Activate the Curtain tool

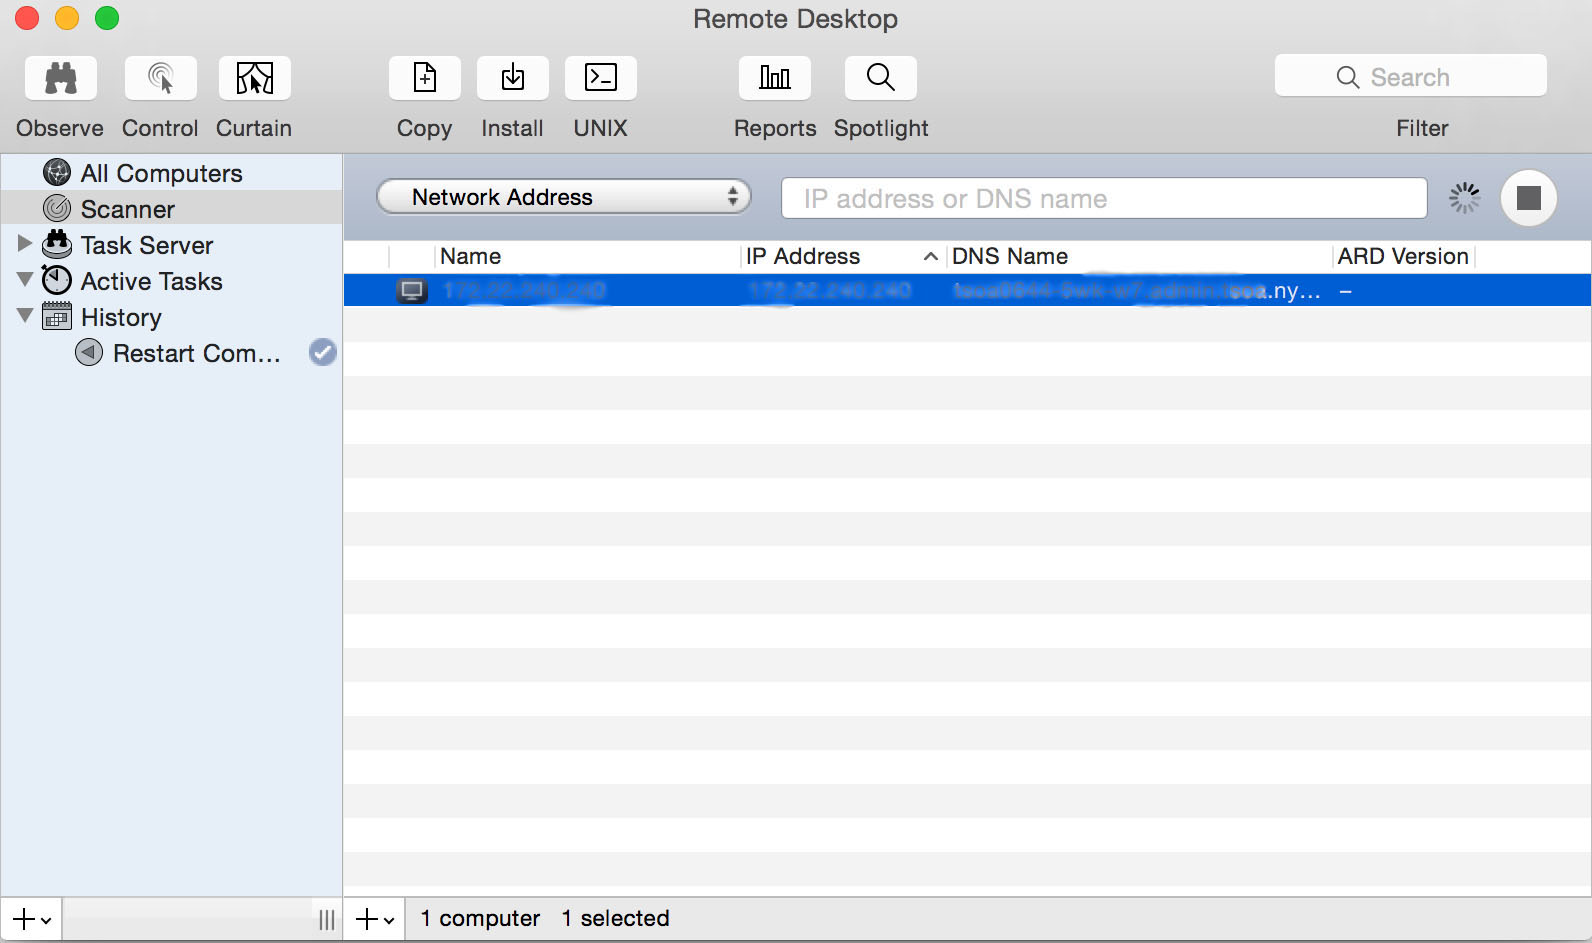pos(254,78)
